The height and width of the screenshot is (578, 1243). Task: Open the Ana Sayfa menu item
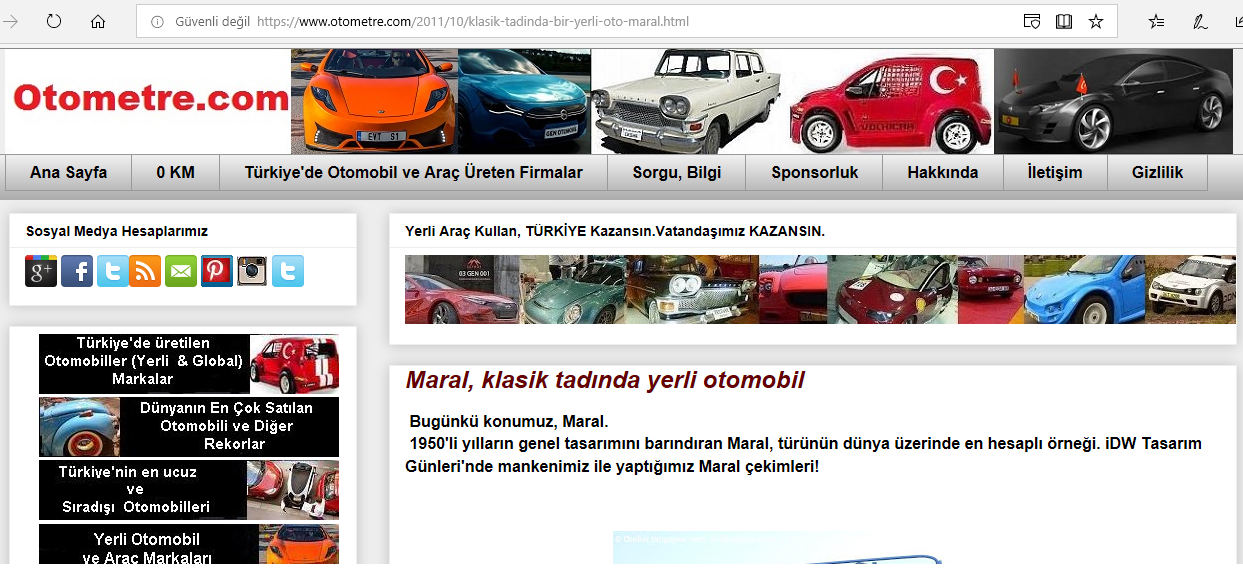pyautogui.click(x=68, y=172)
